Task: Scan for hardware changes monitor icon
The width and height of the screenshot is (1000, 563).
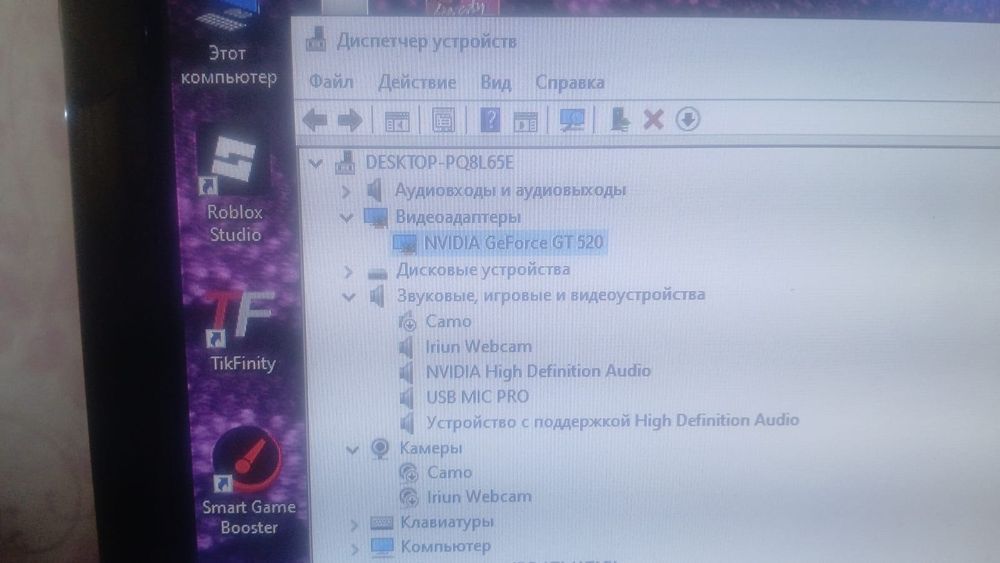Action: (571, 120)
